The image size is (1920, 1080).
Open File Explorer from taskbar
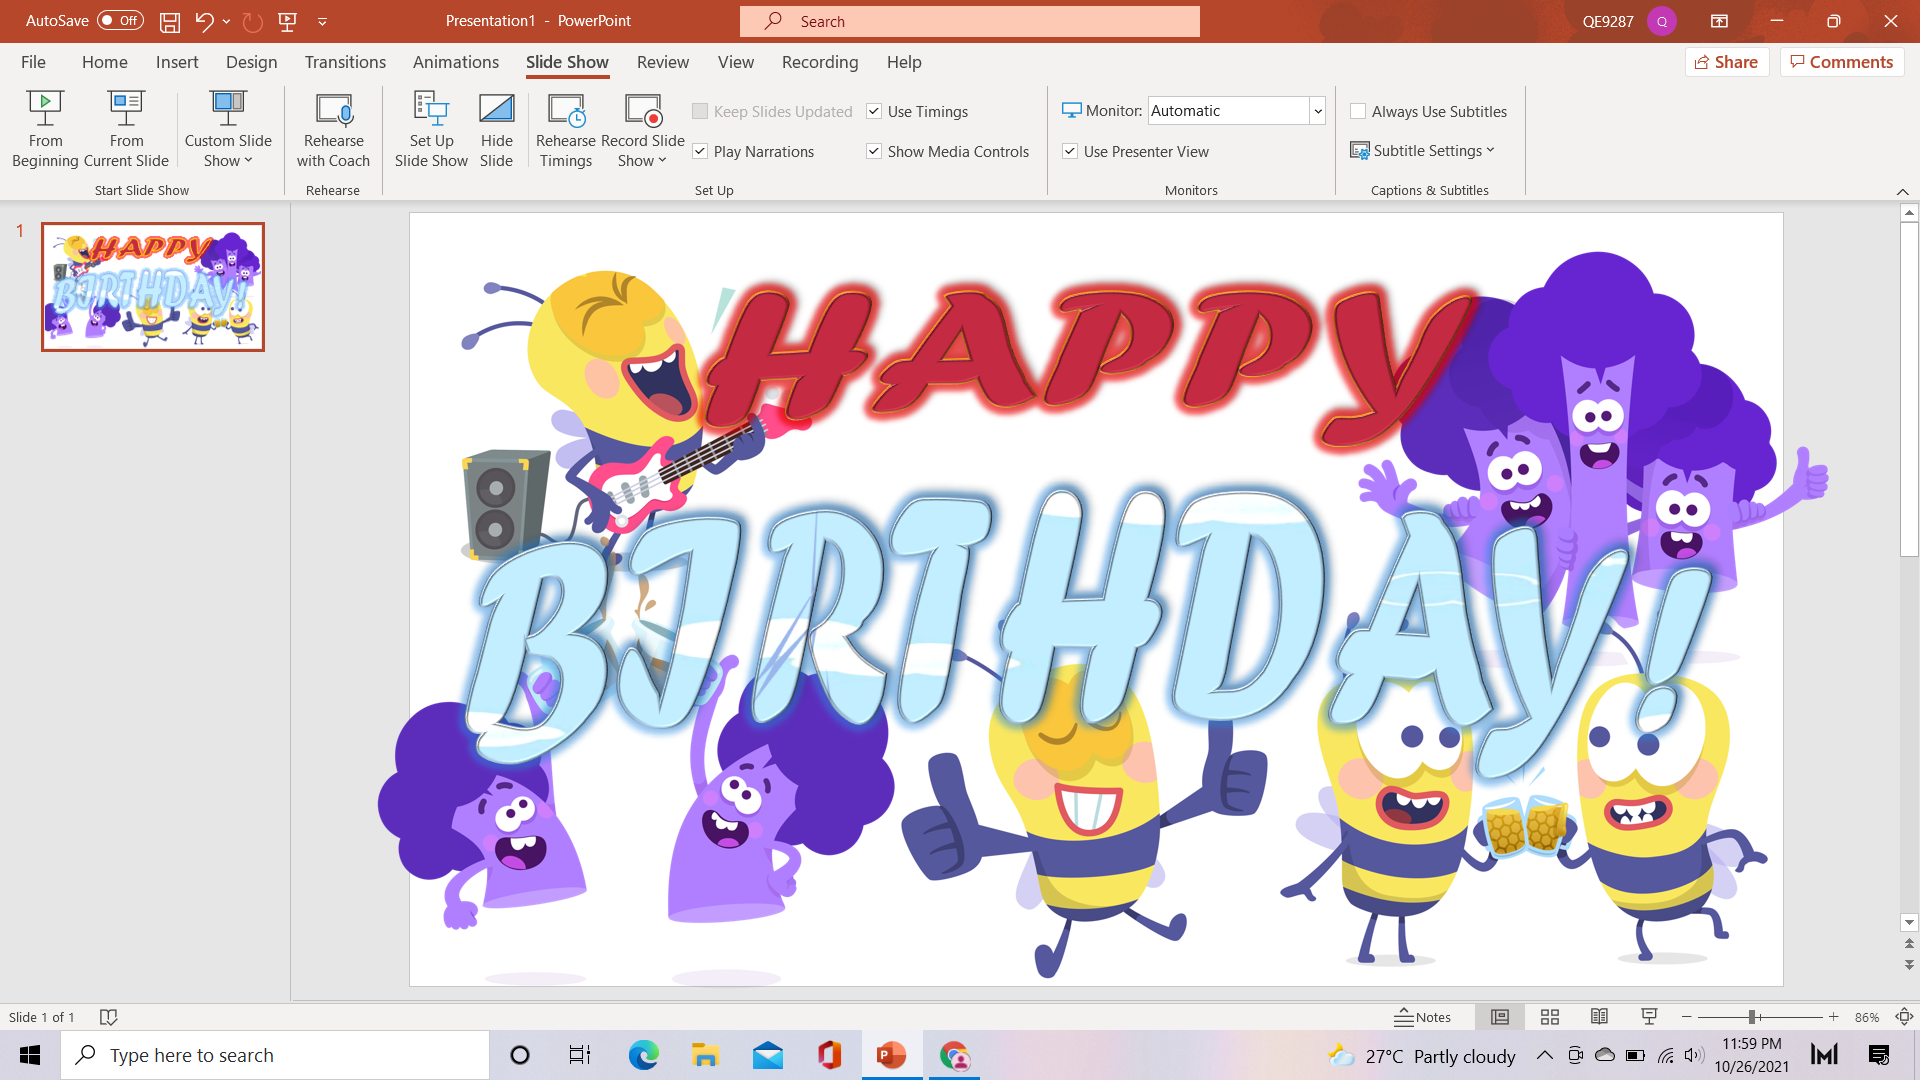click(x=705, y=1055)
